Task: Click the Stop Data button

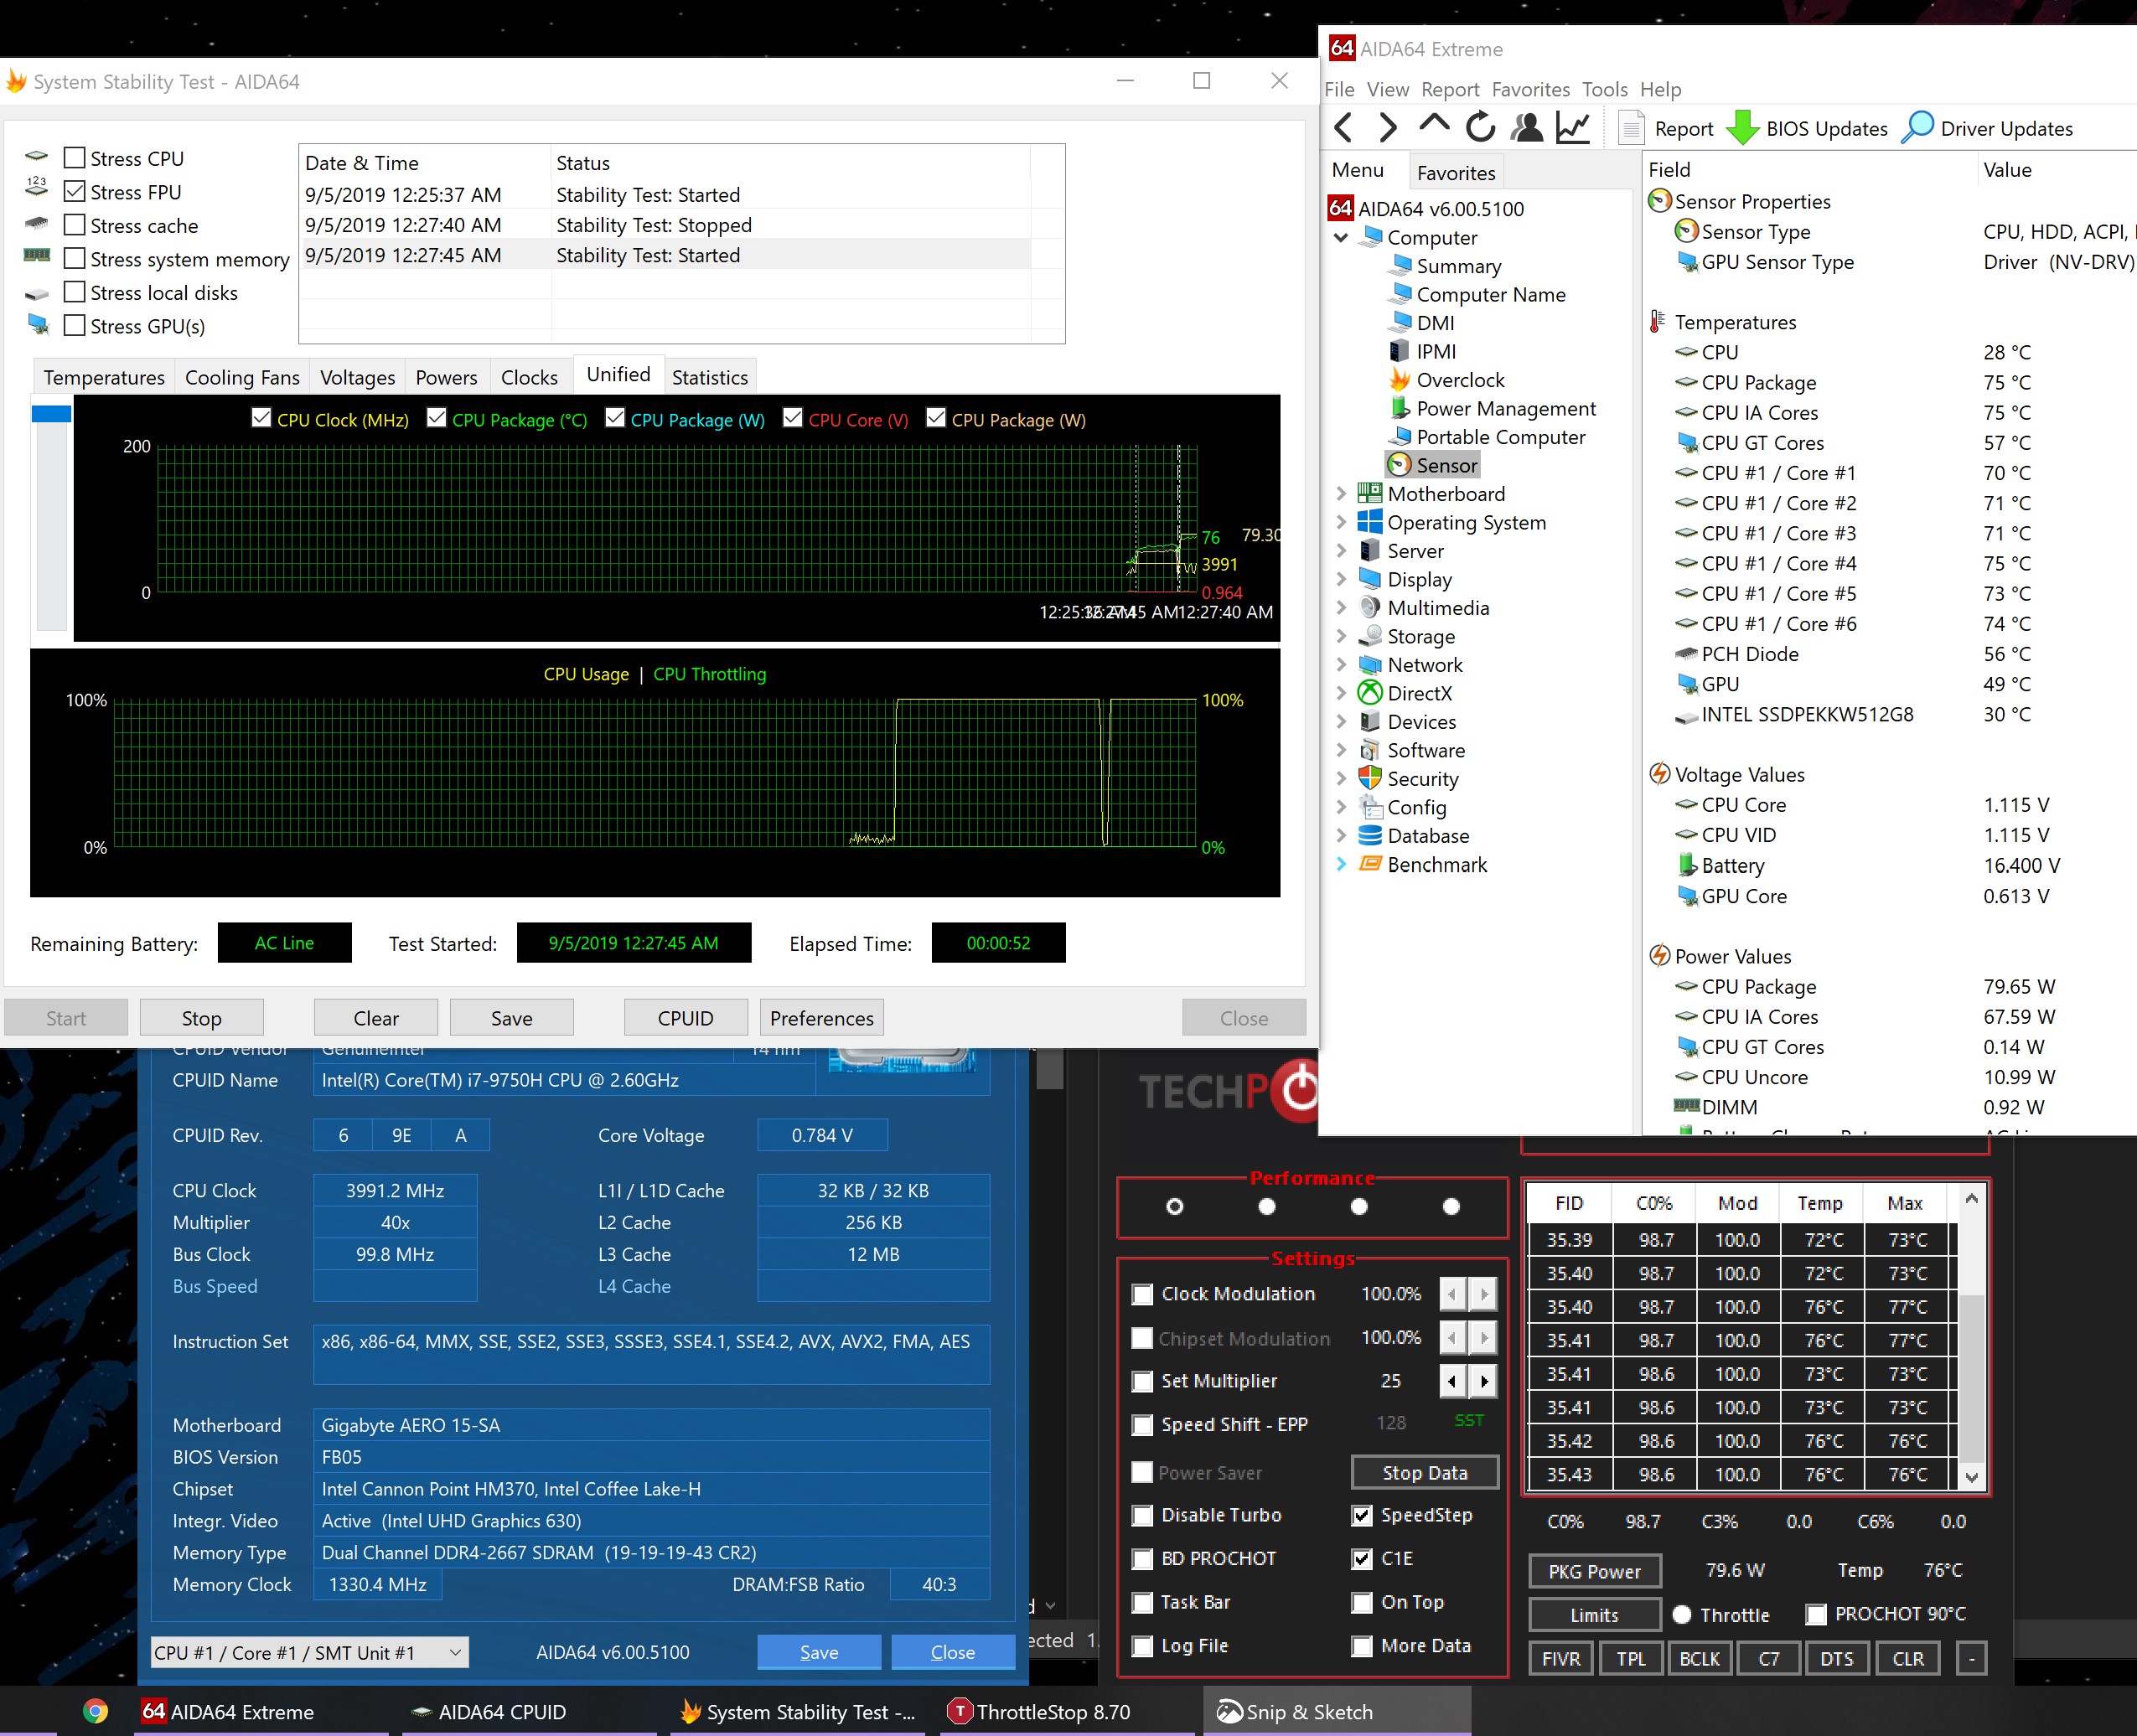Action: click(x=1424, y=1472)
